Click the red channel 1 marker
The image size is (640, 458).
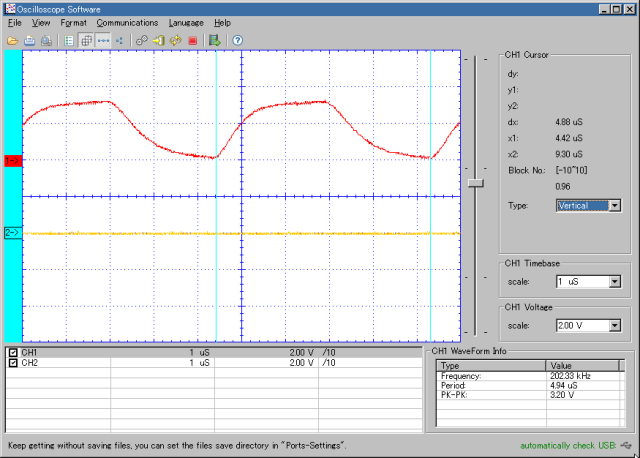(x=13, y=160)
